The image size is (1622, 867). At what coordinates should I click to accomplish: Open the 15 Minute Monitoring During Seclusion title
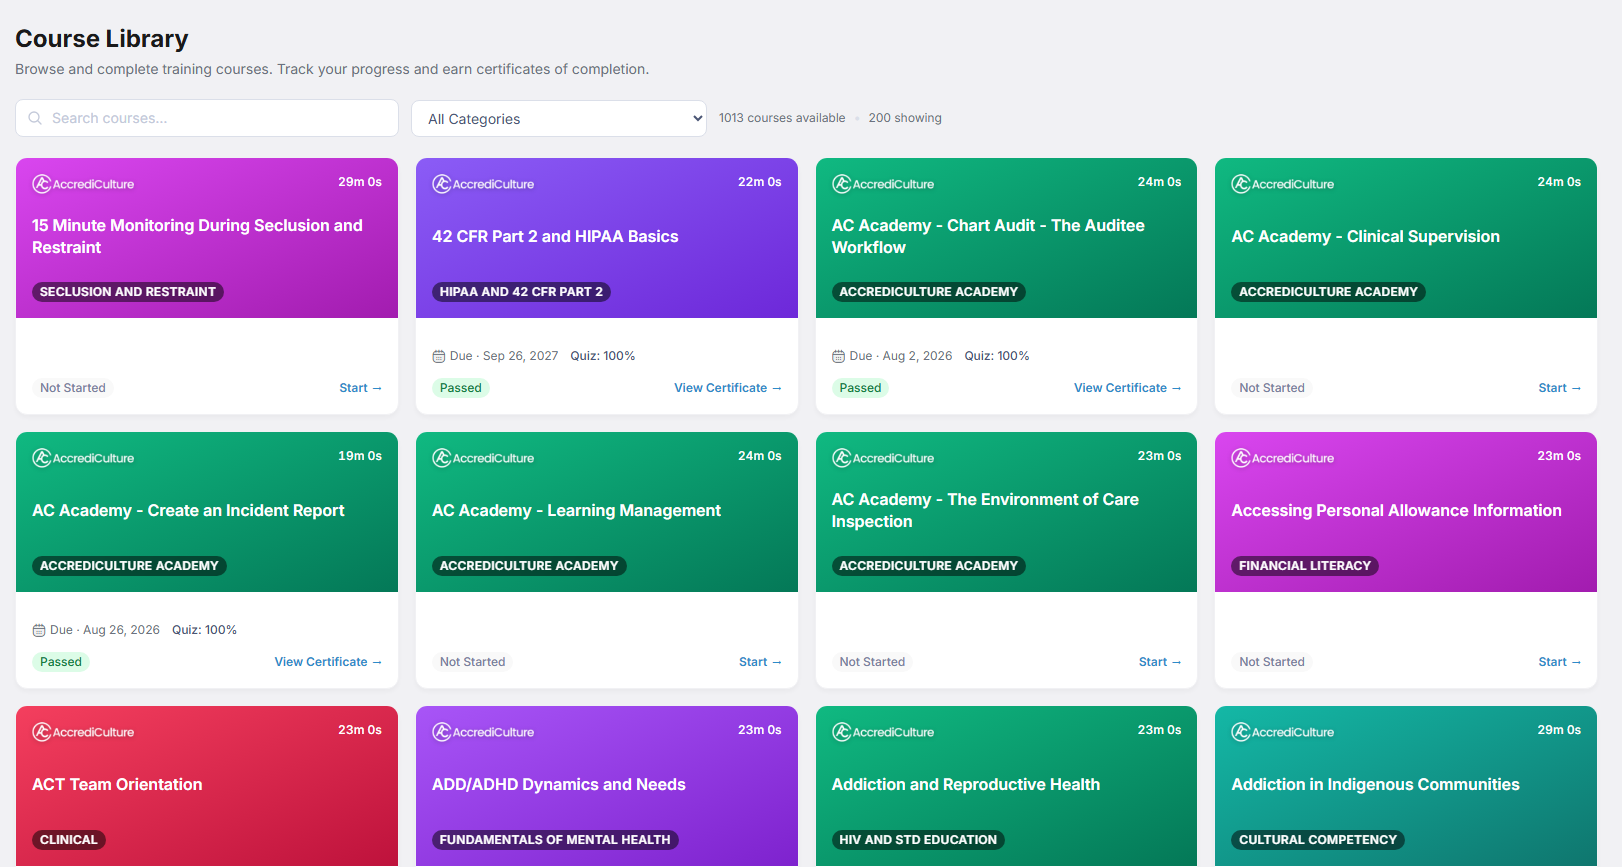click(x=197, y=237)
